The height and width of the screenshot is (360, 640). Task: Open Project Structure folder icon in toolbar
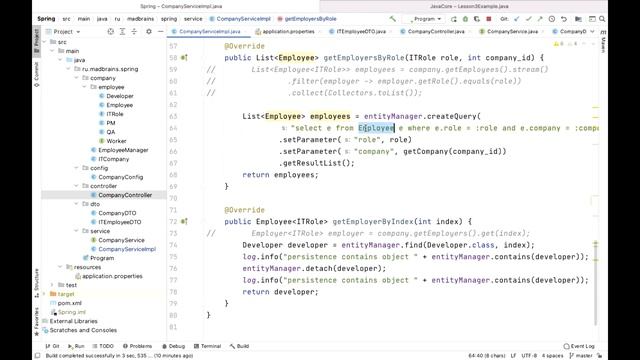point(578,19)
